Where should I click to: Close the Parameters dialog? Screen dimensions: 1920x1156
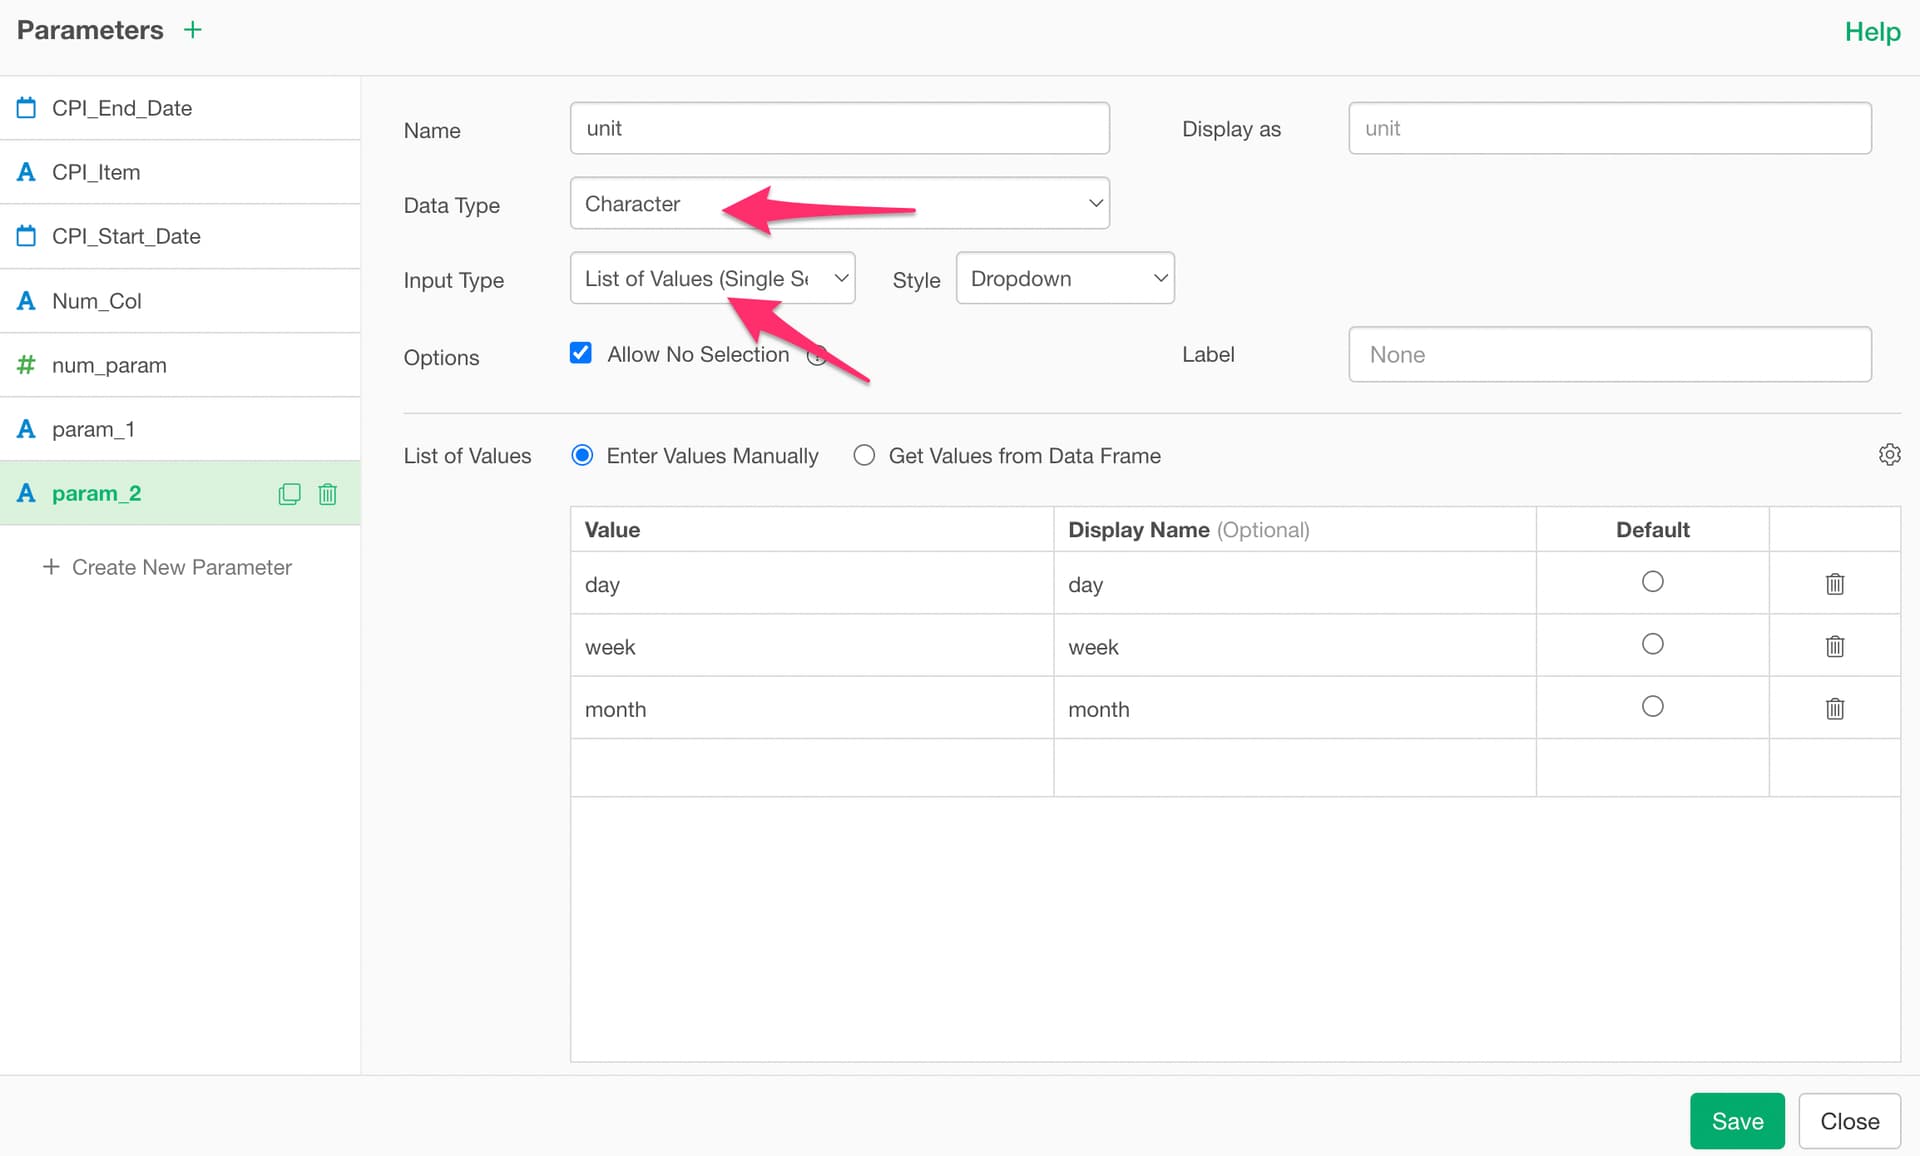(x=1849, y=1121)
